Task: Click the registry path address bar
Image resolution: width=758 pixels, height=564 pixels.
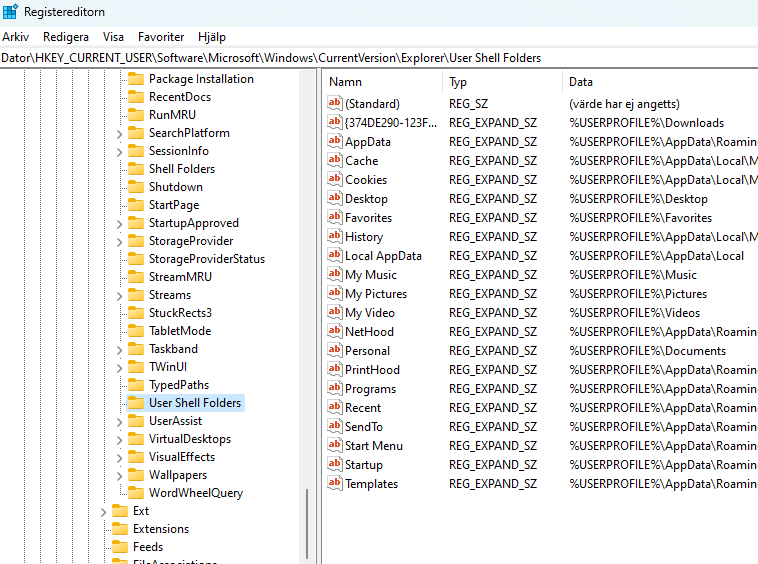Action: pos(379,58)
